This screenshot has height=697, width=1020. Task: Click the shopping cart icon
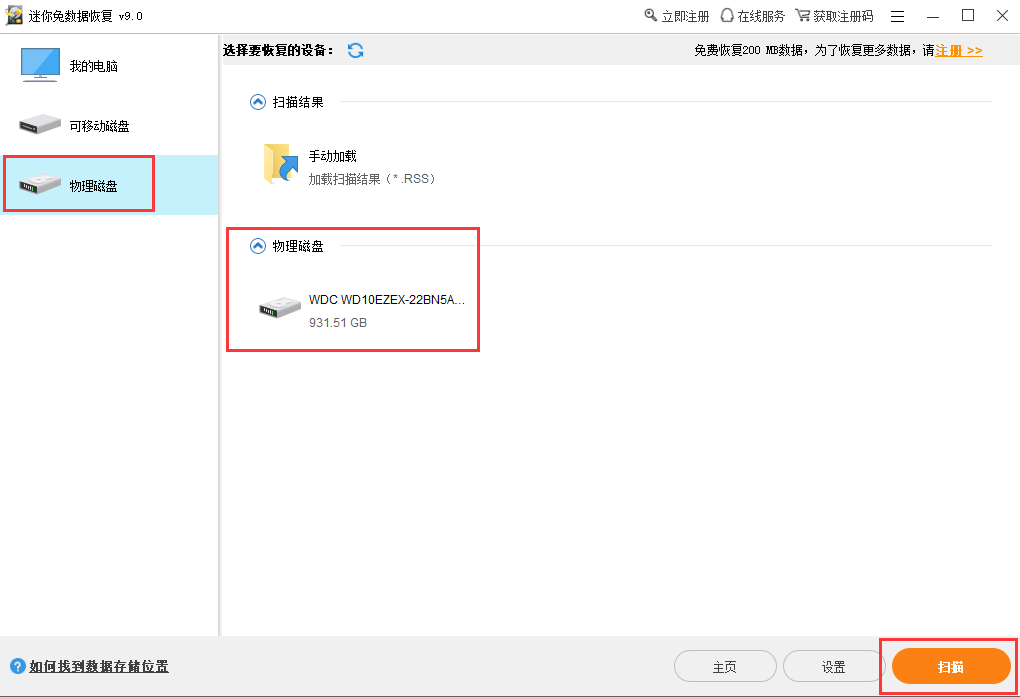pos(803,15)
